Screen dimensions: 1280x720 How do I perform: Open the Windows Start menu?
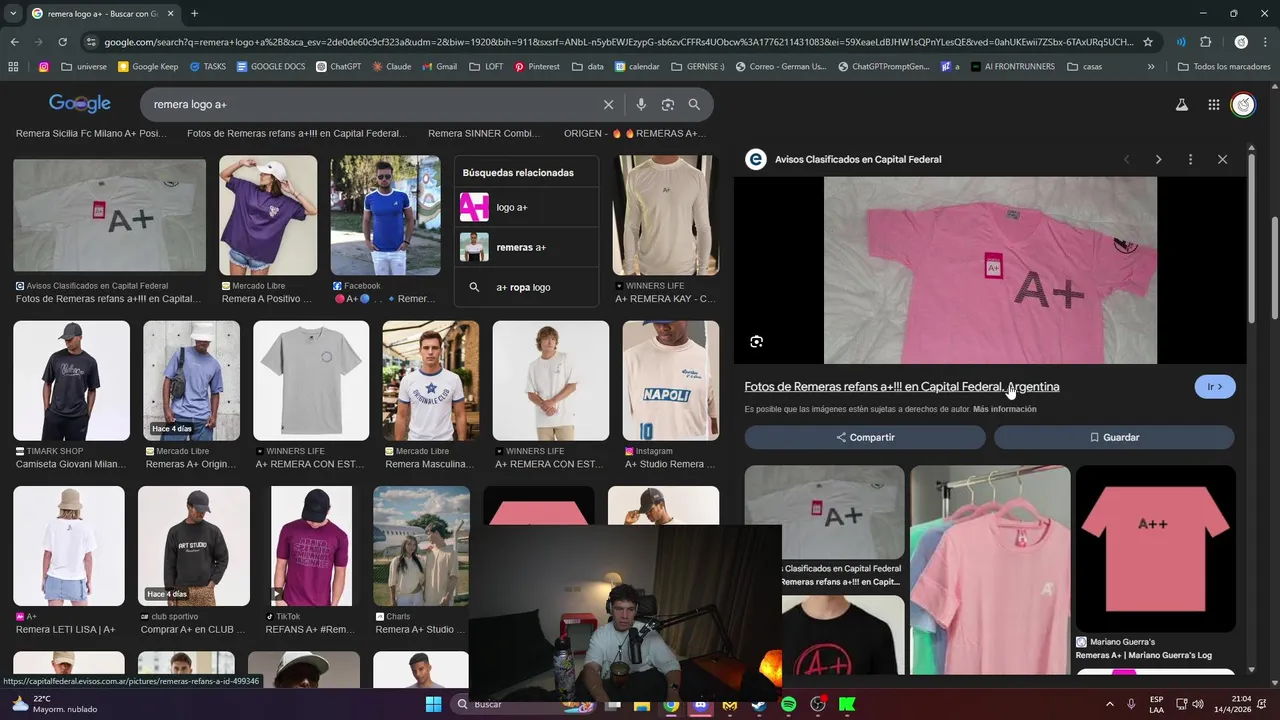pos(433,704)
